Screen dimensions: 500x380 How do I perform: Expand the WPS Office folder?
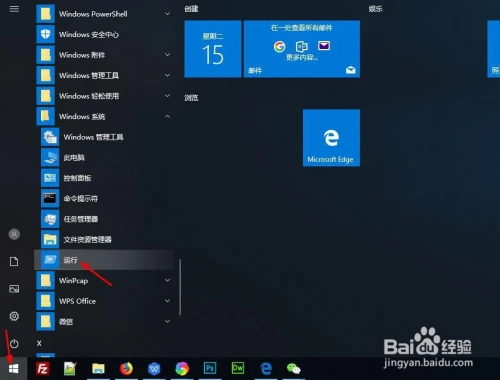pyautogui.click(x=104, y=301)
